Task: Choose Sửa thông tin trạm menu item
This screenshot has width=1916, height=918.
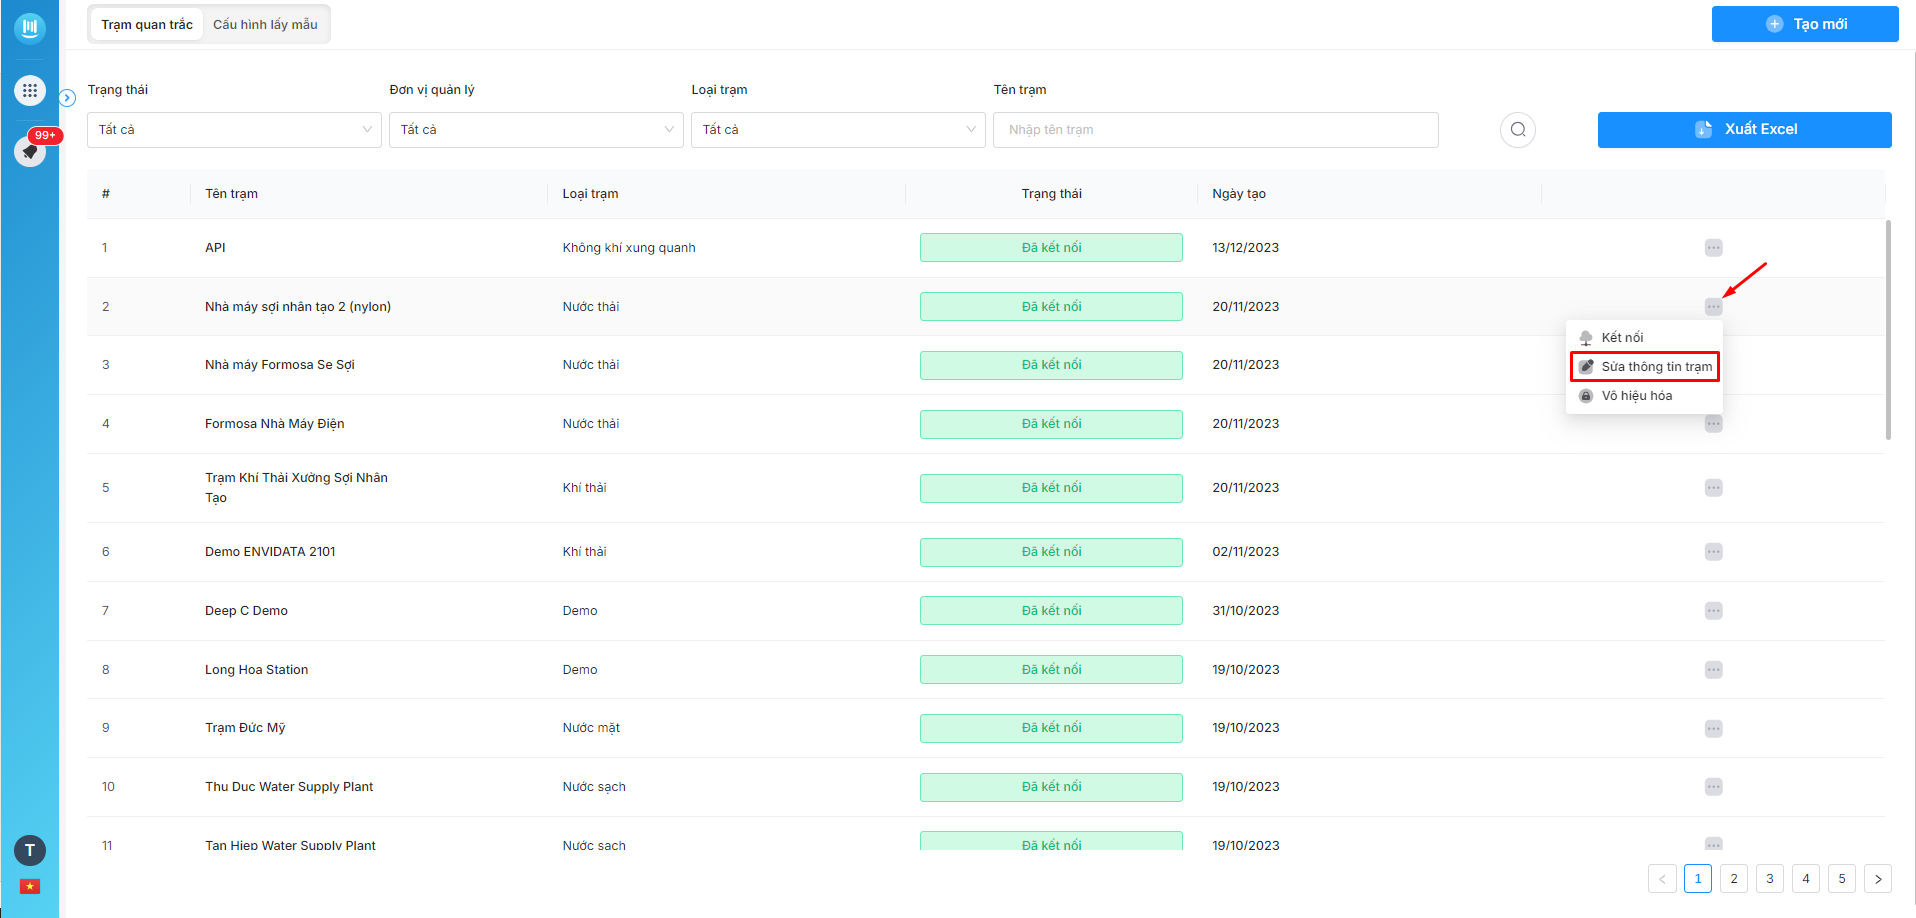Action: point(1644,367)
